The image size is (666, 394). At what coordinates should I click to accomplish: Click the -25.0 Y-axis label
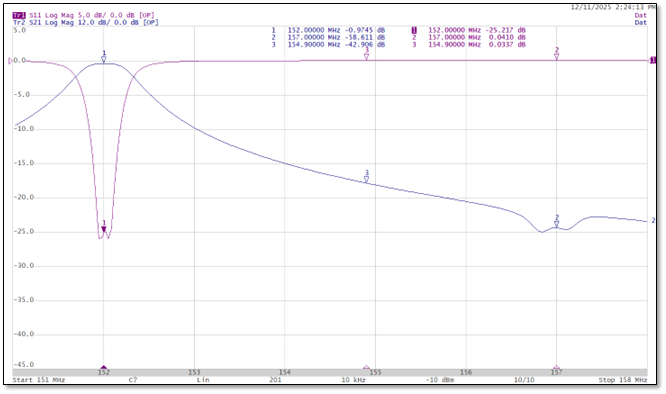coord(23,231)
